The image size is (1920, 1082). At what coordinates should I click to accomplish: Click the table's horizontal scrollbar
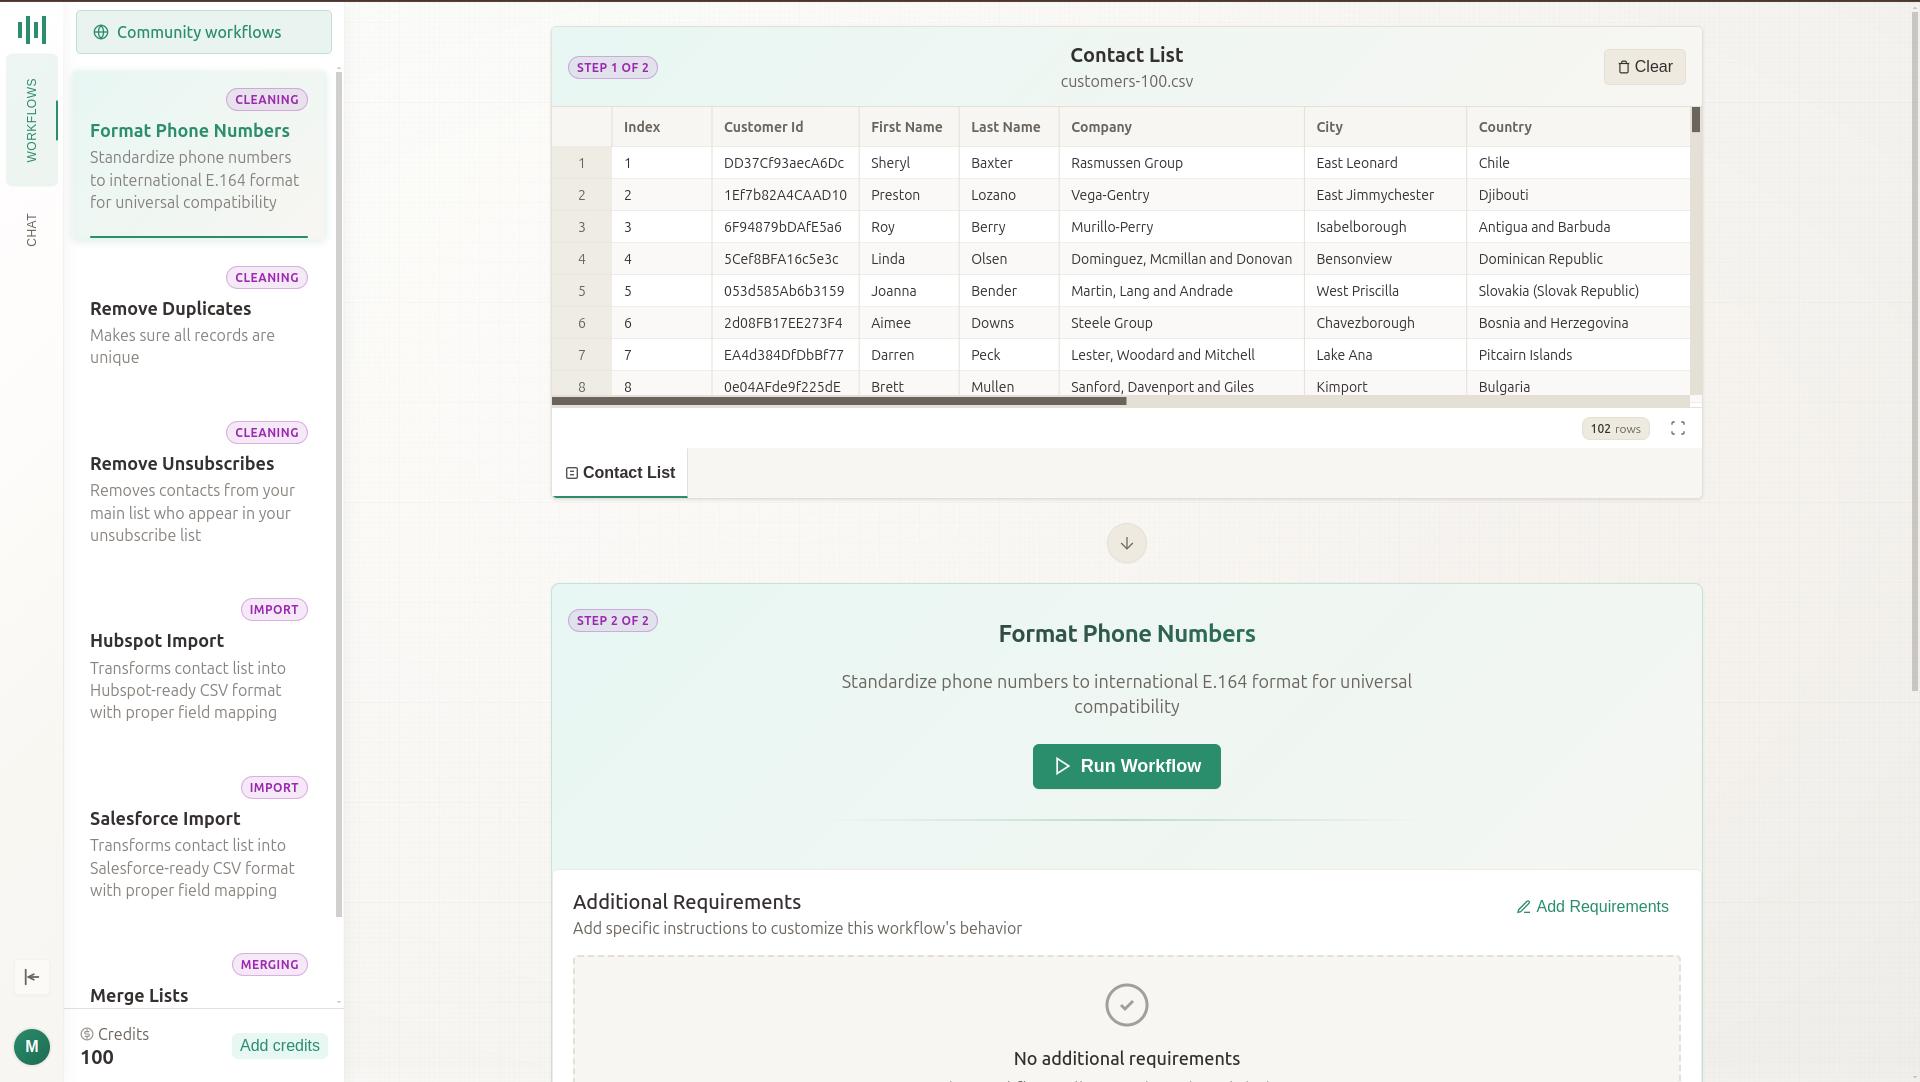point(838,402)
